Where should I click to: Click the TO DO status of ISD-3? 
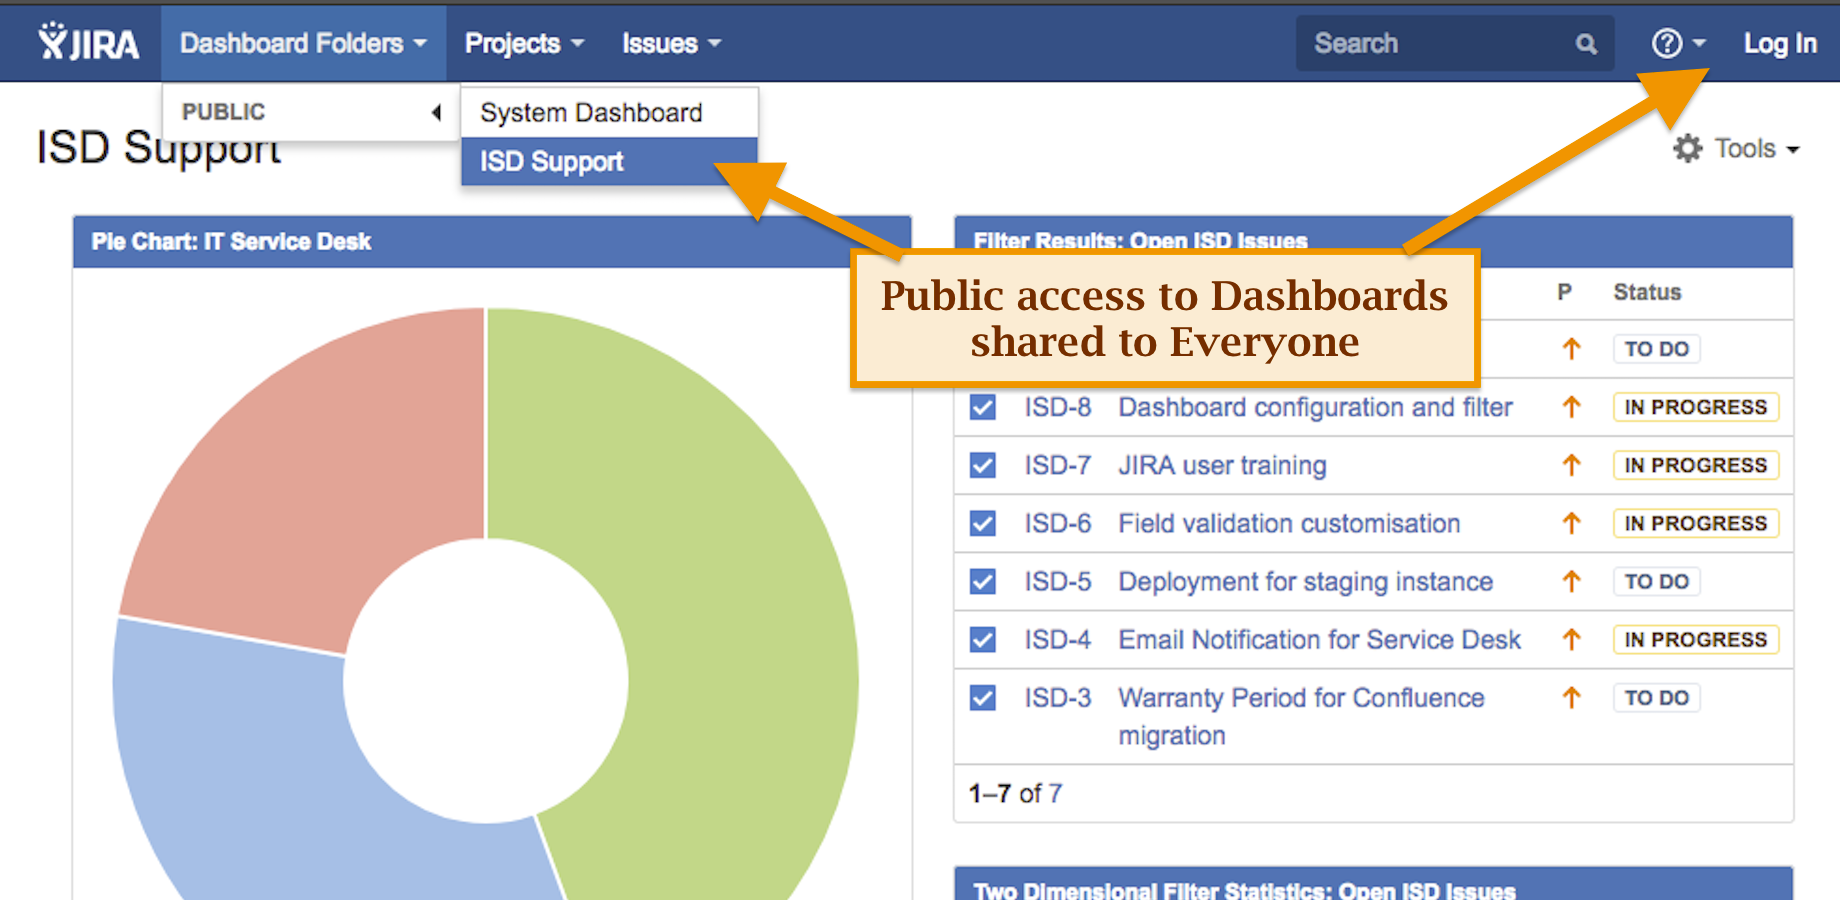coord(1656,697)
